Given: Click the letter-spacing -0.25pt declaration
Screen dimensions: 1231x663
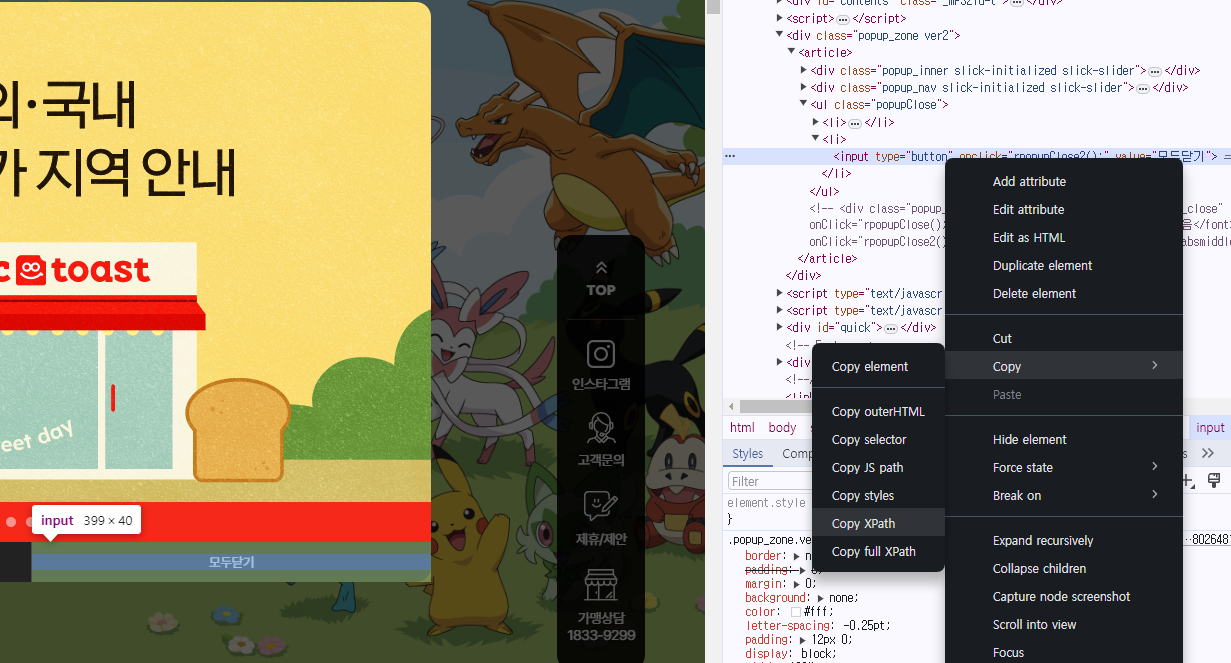Looking at the screenshot, I should pyautogui.click(x=817, y=626).
